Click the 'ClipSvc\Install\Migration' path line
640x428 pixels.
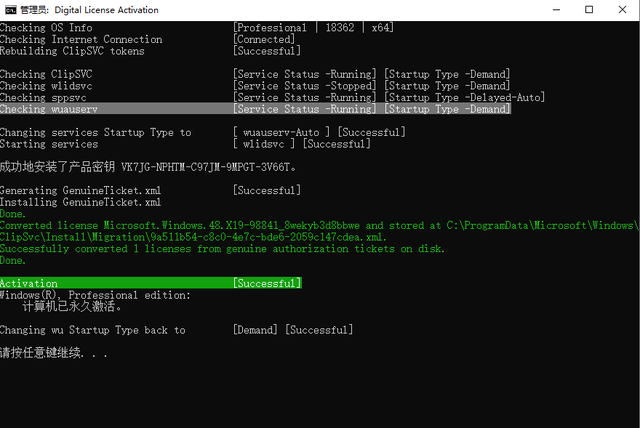(x=193, y=237)
